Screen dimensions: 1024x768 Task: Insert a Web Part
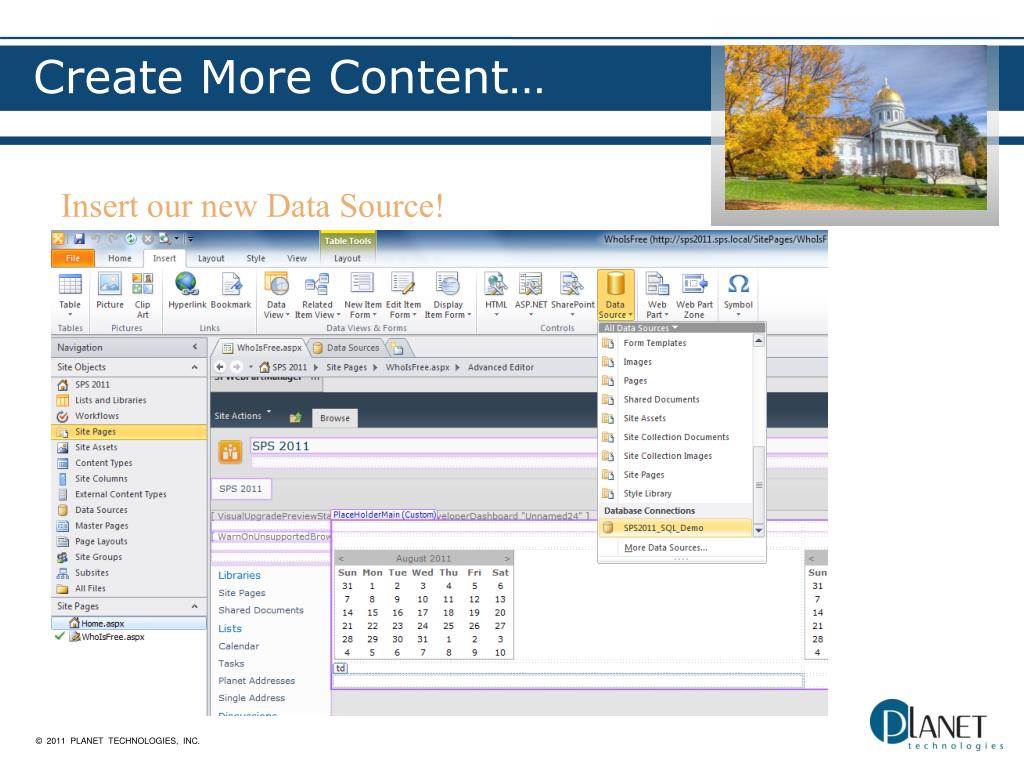pyautogui.click(x=657, y=295)
